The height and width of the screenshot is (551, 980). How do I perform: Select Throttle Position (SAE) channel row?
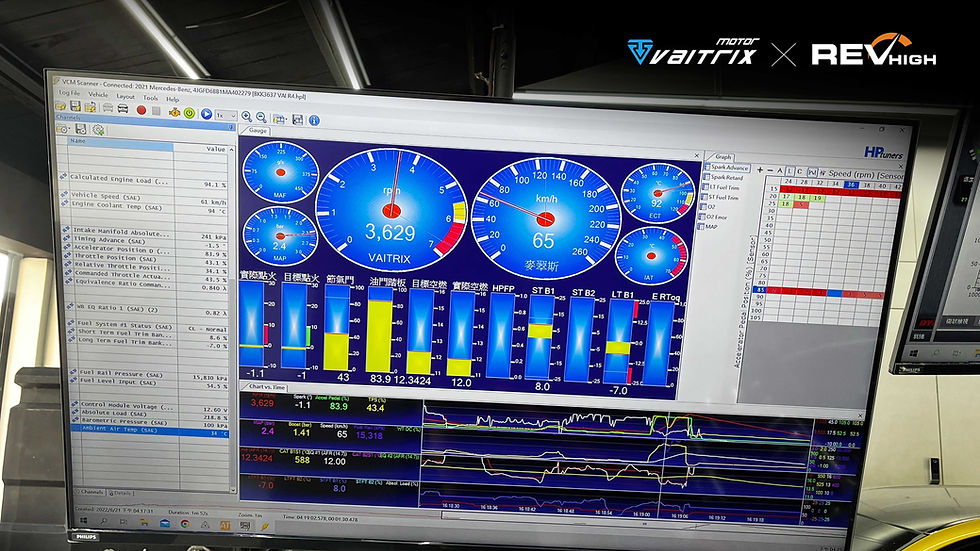[143, 258]
